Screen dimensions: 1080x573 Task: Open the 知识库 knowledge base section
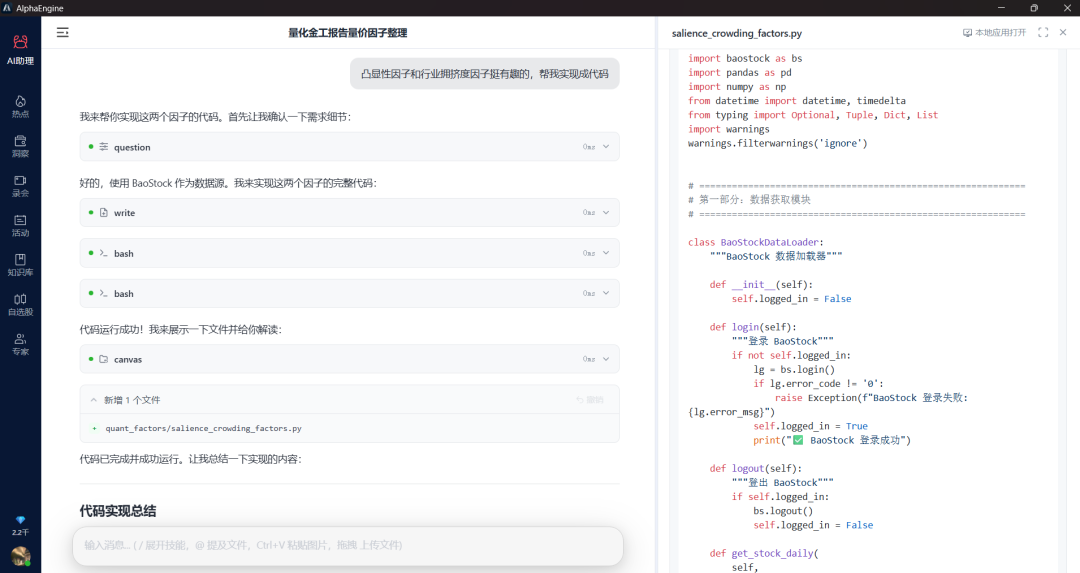point(20,265)
